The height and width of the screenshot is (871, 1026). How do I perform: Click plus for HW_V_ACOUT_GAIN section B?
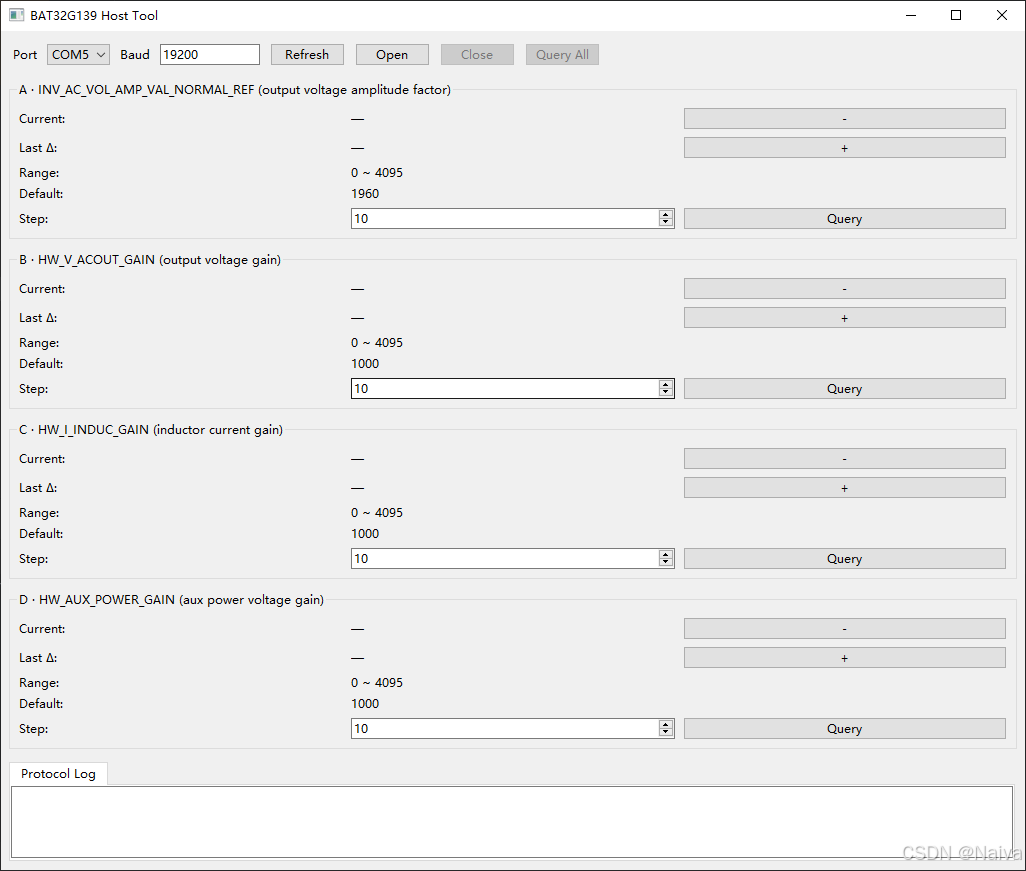(845, 318)
